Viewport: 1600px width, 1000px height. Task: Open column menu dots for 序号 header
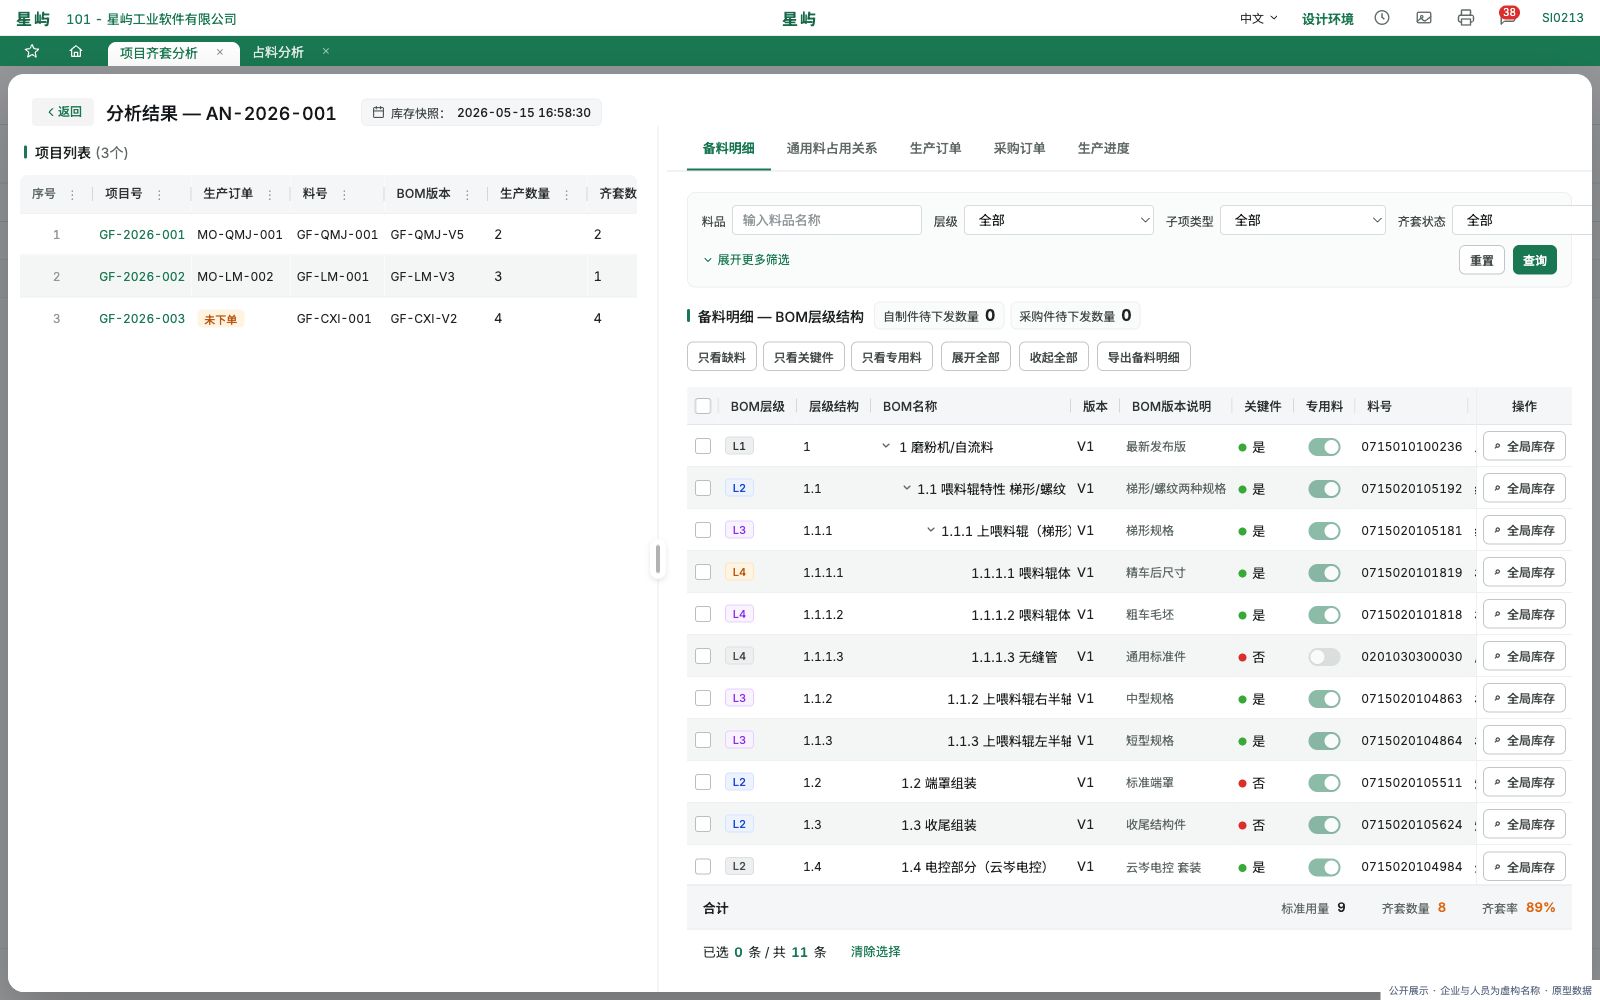72,194
